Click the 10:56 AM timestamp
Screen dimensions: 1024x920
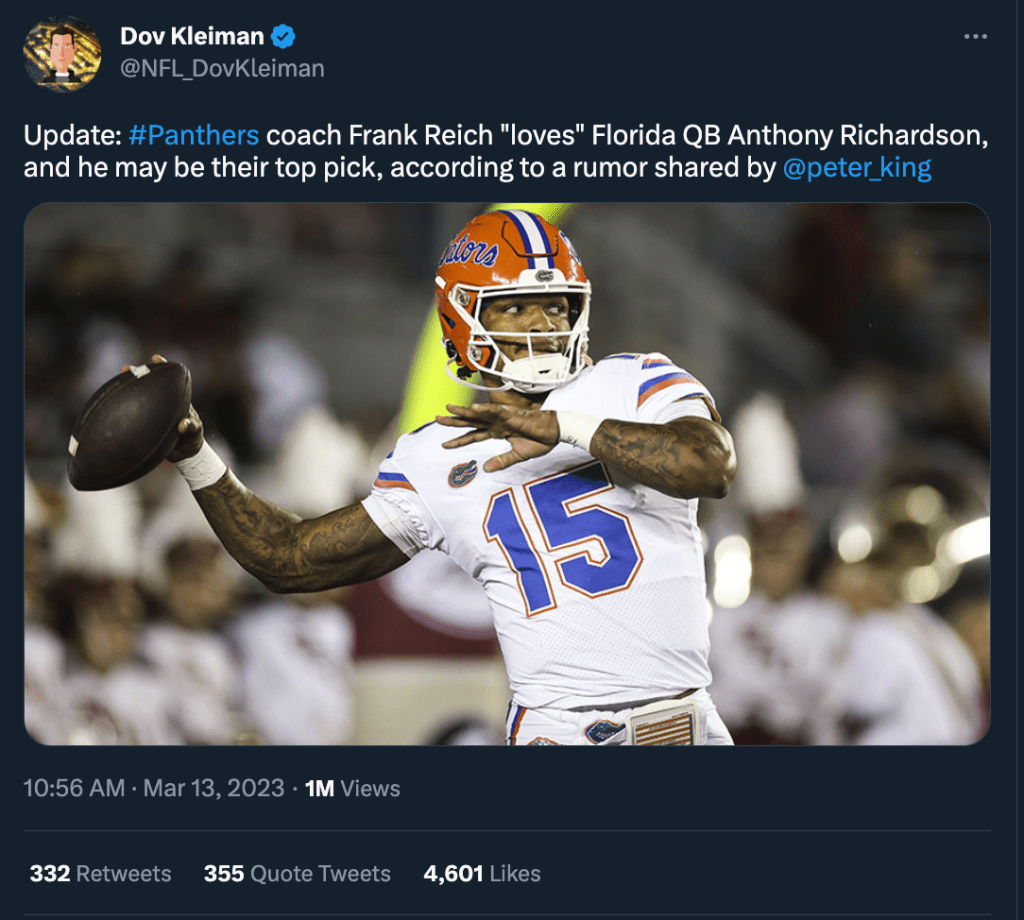pyautogui.click(x=74, y=788)
